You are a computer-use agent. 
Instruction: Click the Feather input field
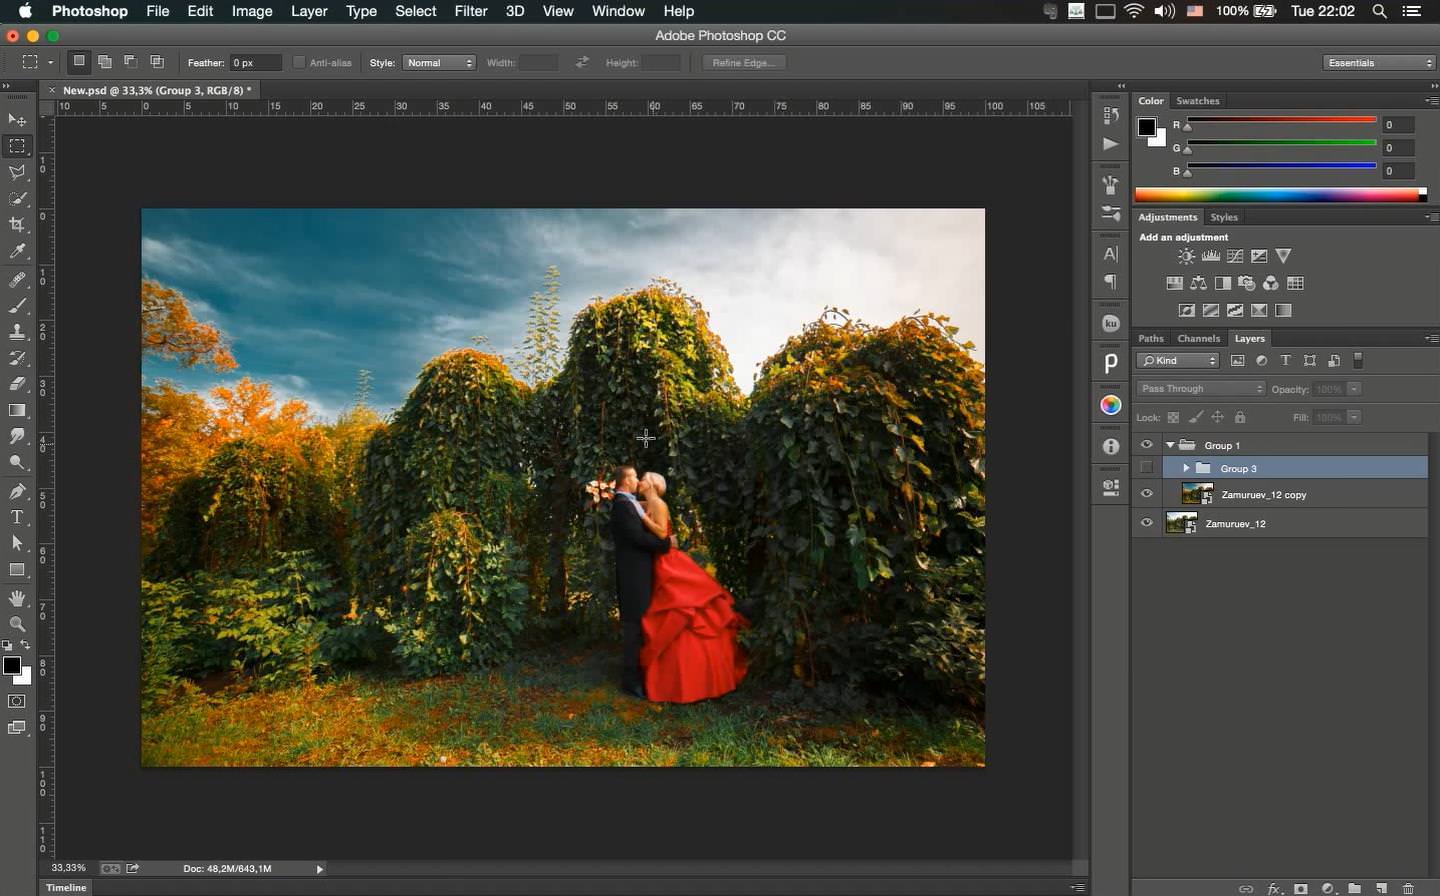click(x=255, y=63)
